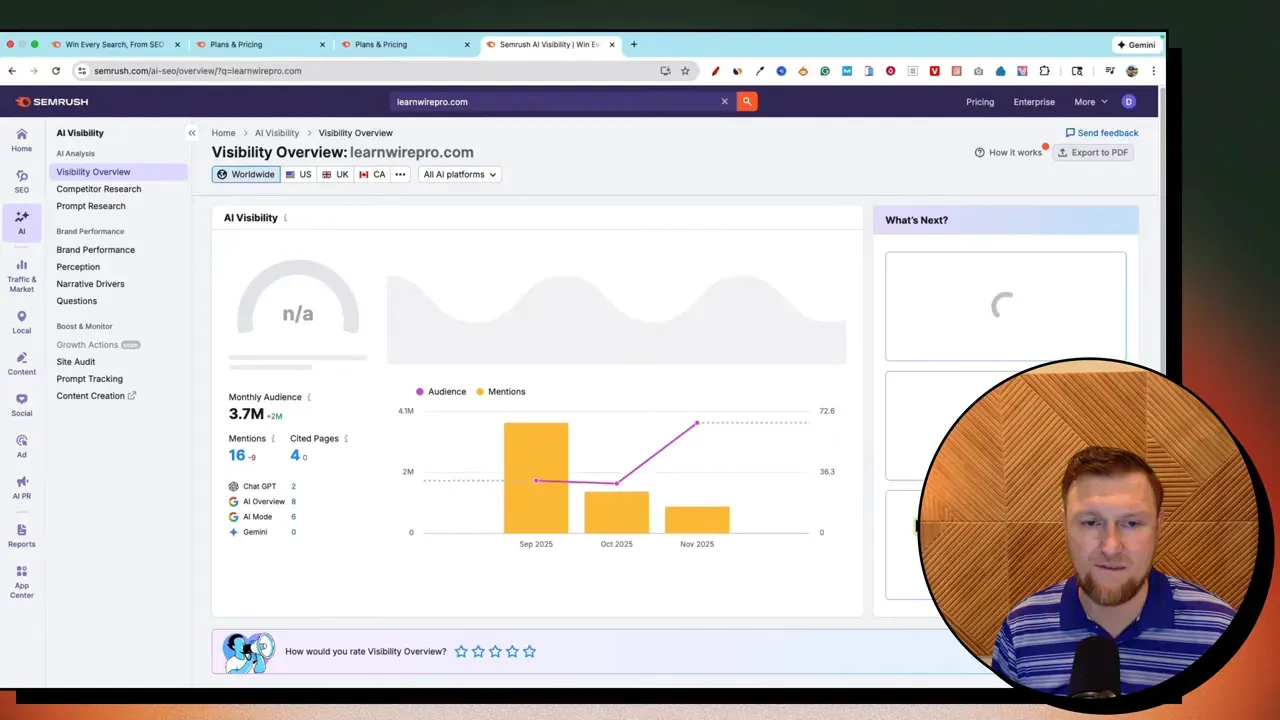
Task: Select the US region filter
Action: pyautogui.click(x=298, y=174)
